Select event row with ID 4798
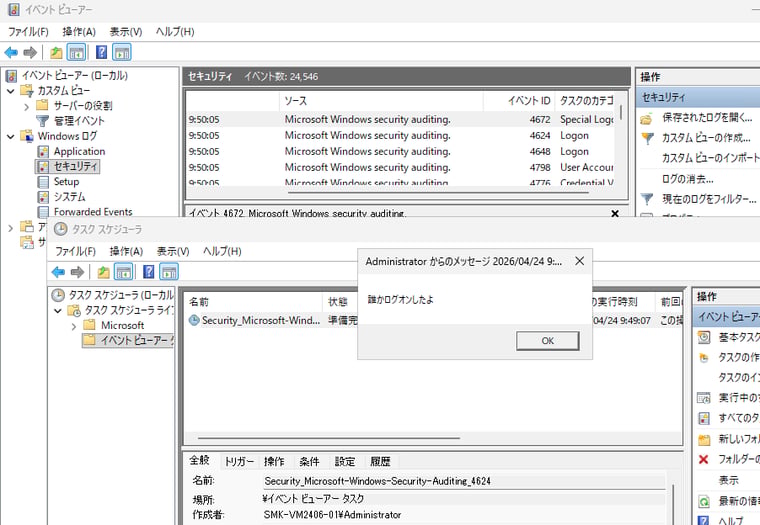This screenshot has width=760, height=525. 400,167
